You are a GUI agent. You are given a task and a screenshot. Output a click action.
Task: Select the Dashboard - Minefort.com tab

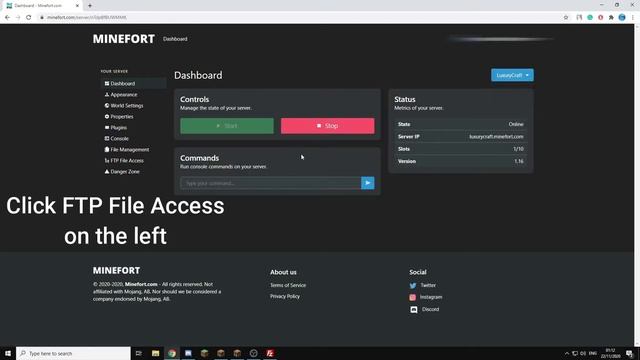tap(42, 6)
